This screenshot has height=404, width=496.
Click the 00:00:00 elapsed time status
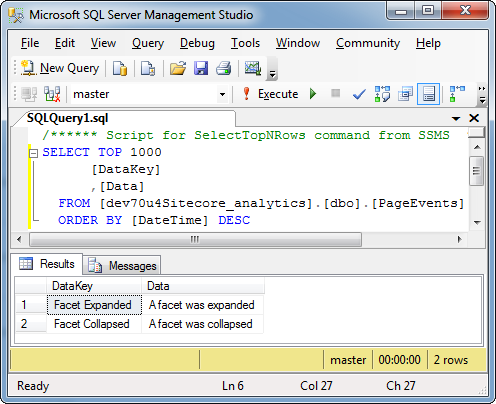[x=399, y=360]
